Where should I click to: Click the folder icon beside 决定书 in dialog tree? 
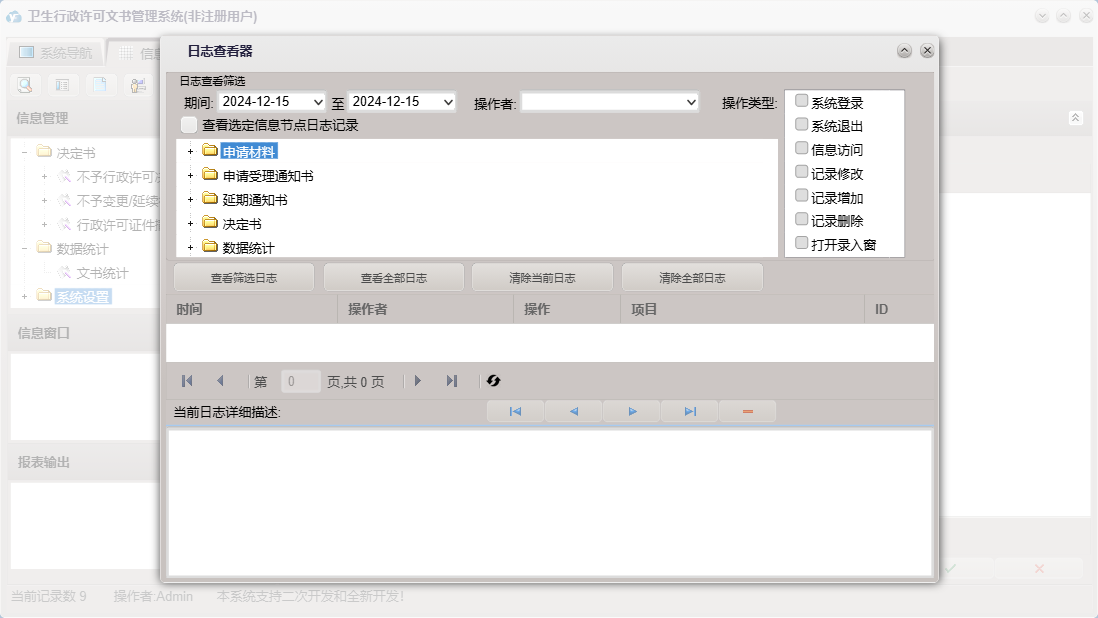point(209,223)
